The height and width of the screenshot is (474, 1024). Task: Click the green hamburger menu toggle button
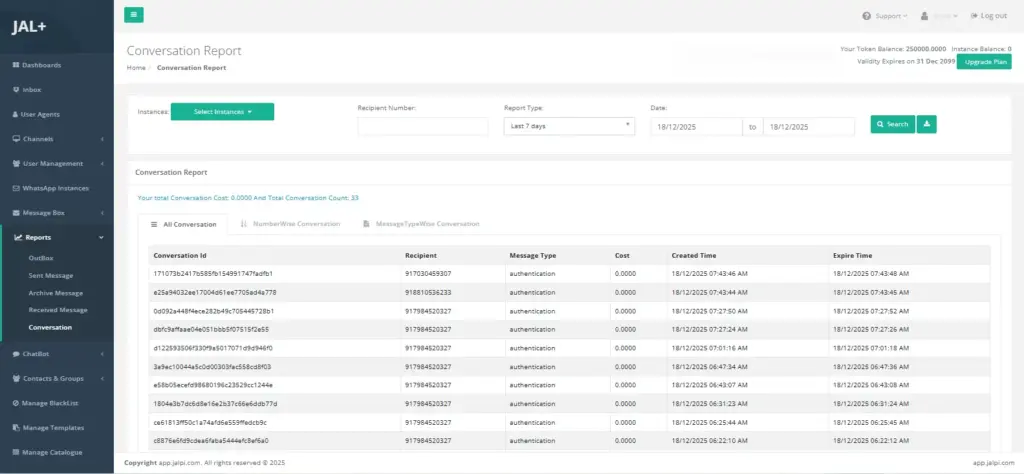click(x=134, y=15)
